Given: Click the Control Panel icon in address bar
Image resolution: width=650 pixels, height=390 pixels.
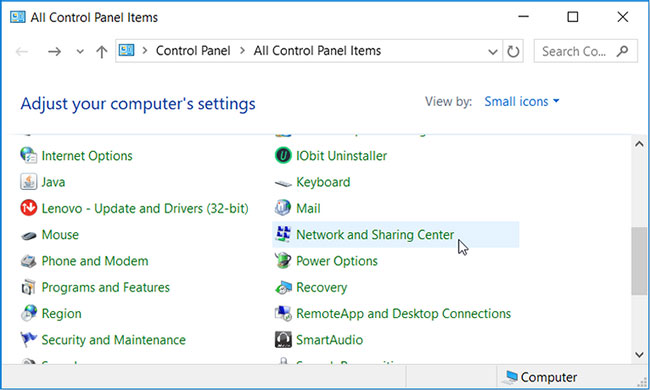Looking at the screenshot, I should (126, 51).
